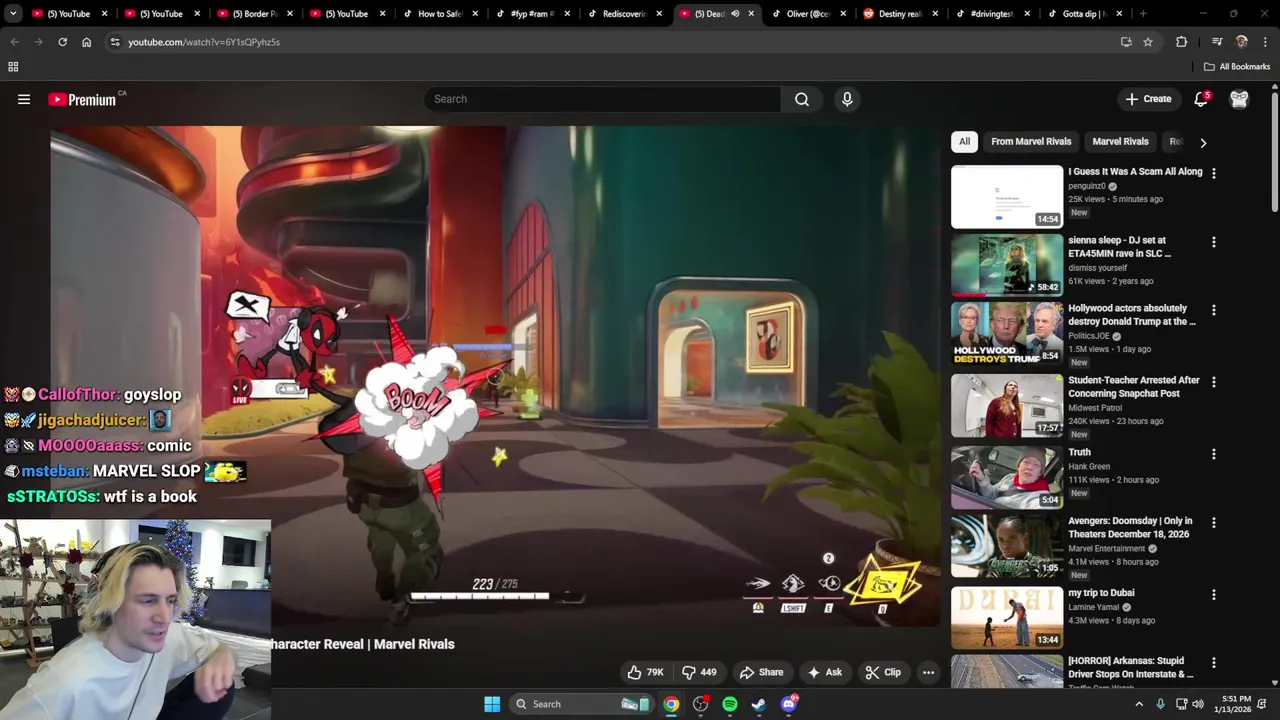Reload the page in Chrome
Viewport: 1280px width, 720px height.
pyautogui.click(x=62, y=42)
